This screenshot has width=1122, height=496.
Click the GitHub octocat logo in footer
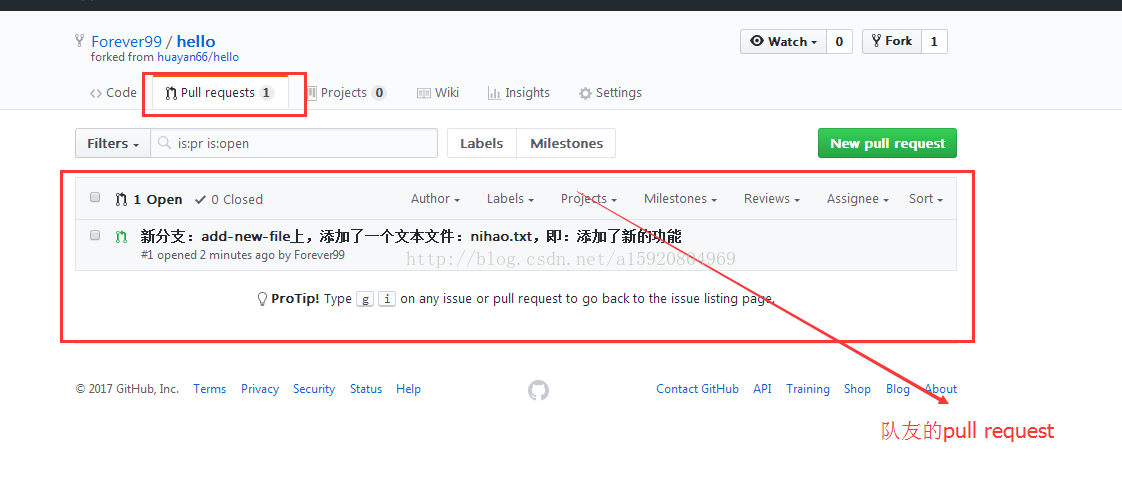[538, 390]
